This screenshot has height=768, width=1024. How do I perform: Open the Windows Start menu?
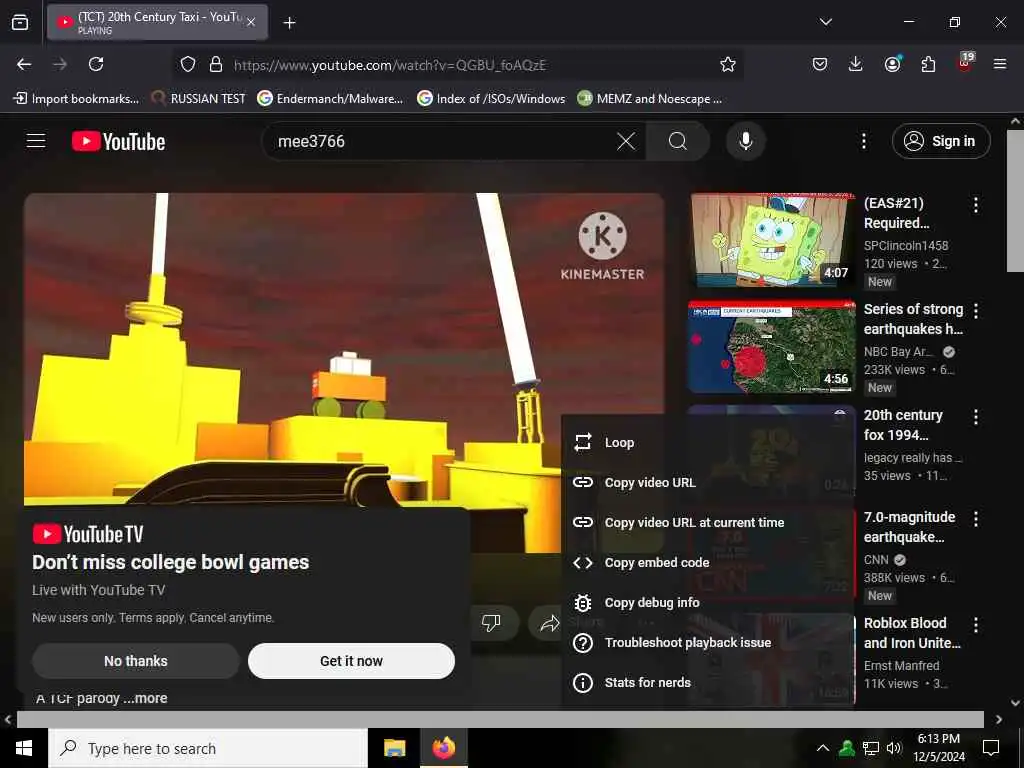click(24, 748)
